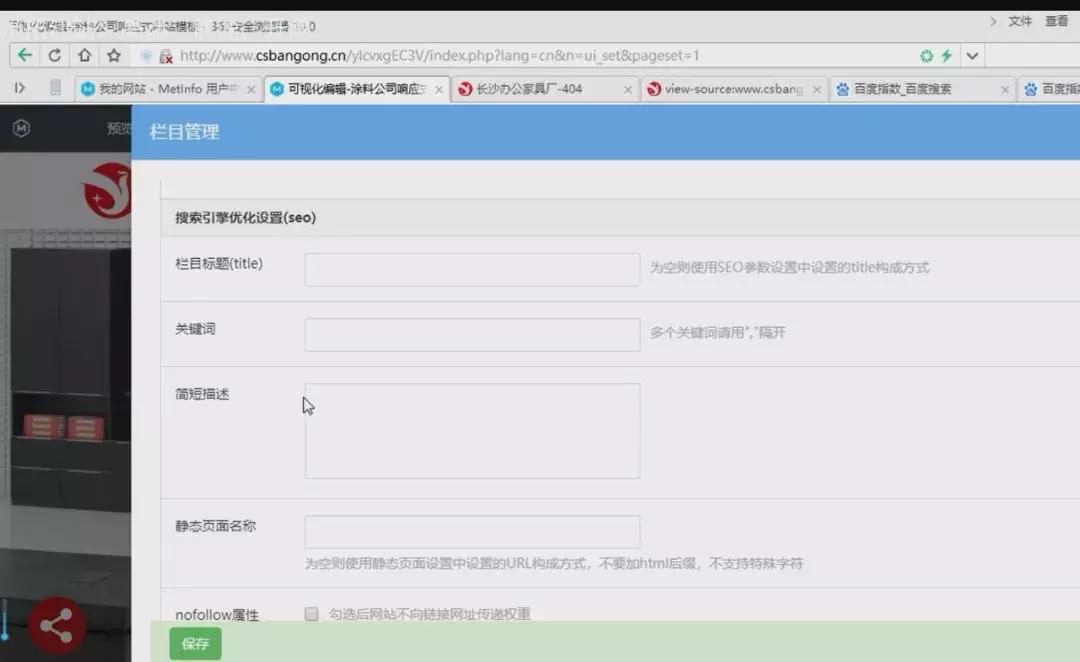1080x662 pixels.
Task: Bookmark this page with the star icon
Action: [113, 55]
